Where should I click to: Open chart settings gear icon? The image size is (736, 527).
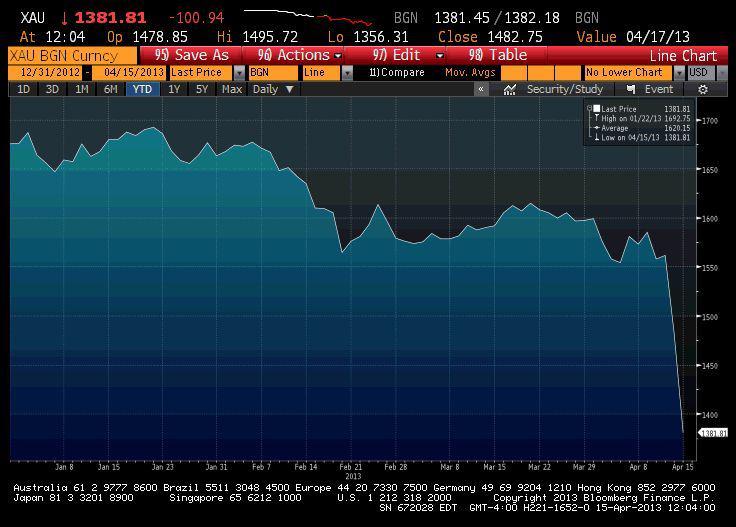coord(703,89)
